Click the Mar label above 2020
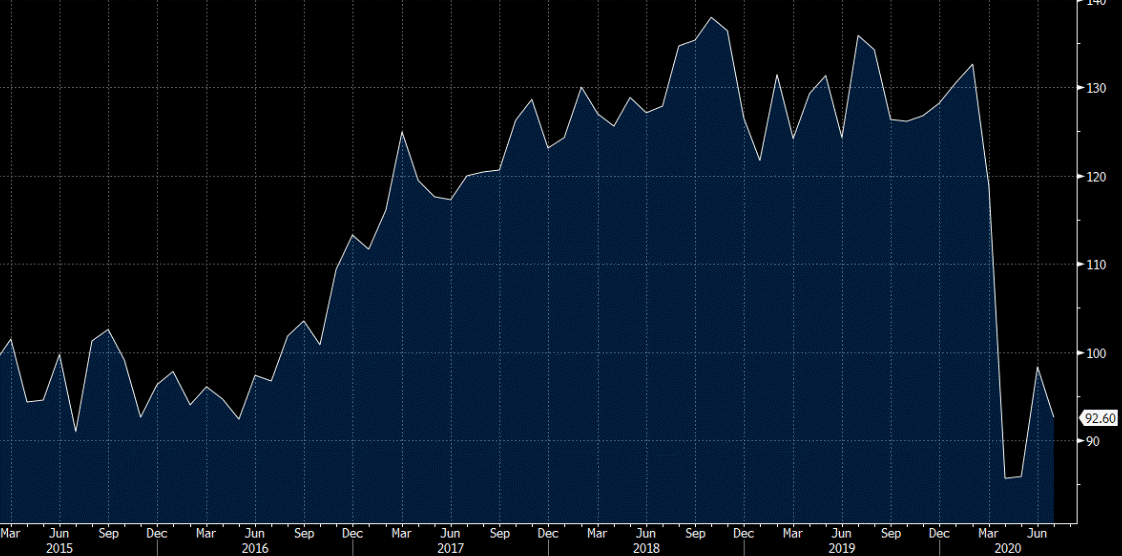The height and width of the screenshot is (556, 1122). pos(989,534)
